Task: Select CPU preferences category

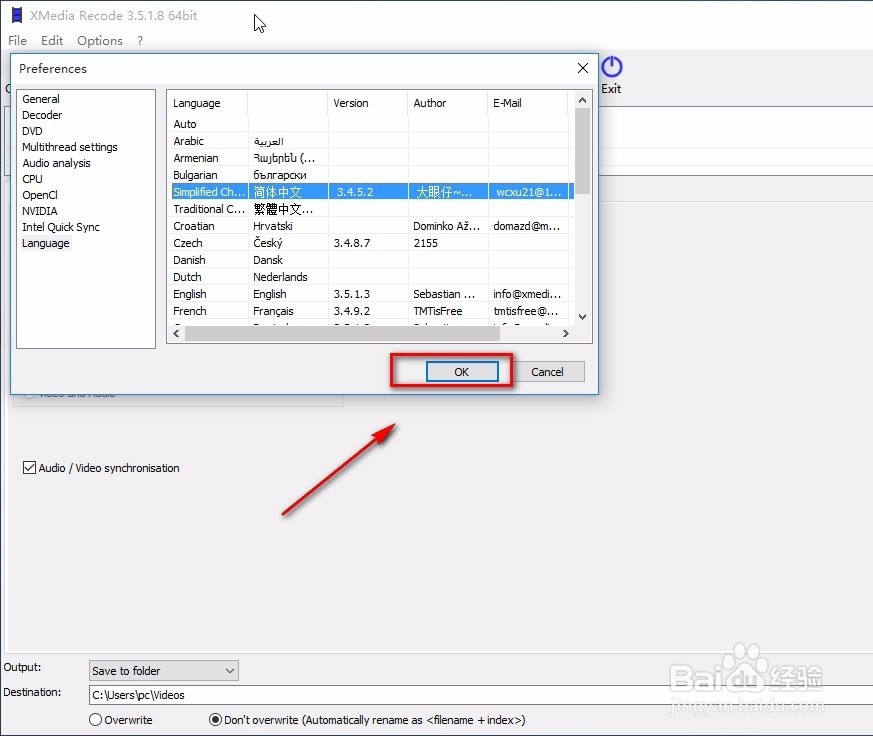Action: pos(32,179)
